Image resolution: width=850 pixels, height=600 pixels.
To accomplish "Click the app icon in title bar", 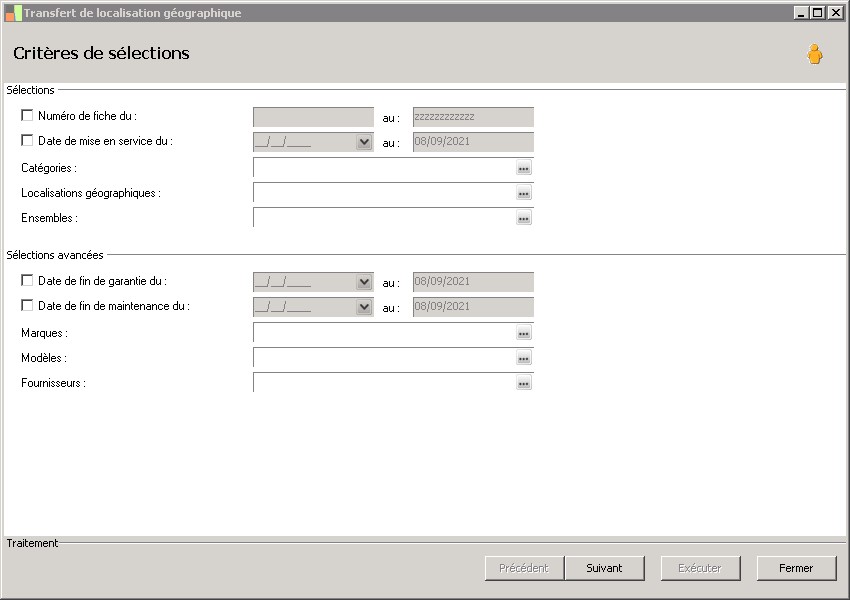I will (14, 13).
